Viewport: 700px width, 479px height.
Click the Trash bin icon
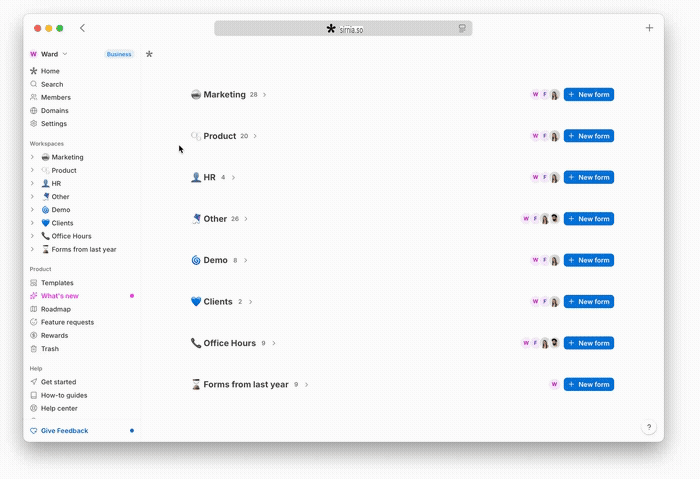pyautogui.click(x=33, y=349)
